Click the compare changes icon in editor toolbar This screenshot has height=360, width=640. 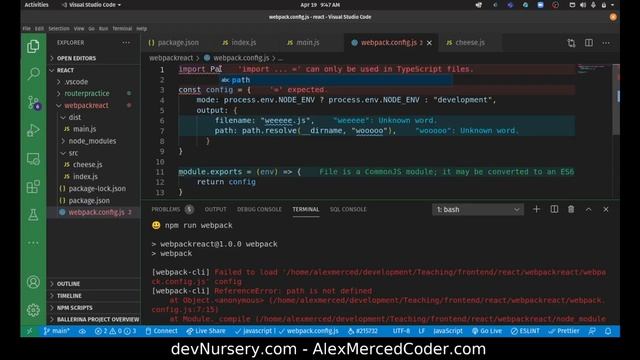pos(571,43)
